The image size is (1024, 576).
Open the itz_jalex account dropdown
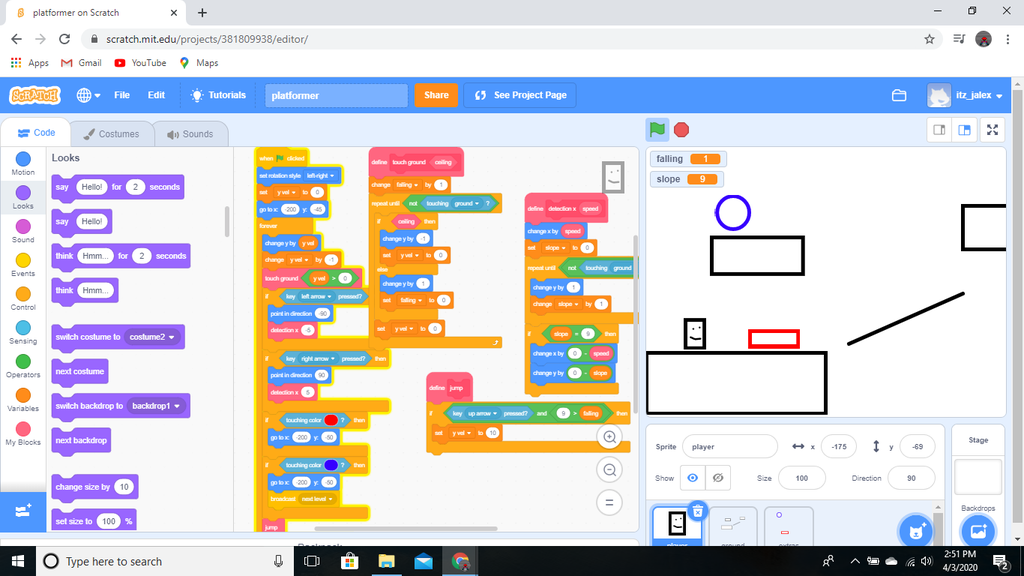tap(965, 95)
